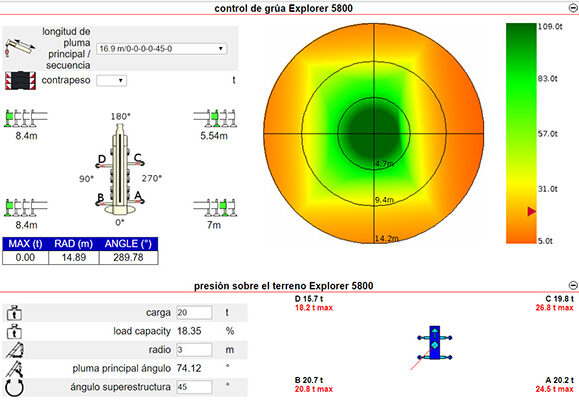Click the 20.8 t max limit for B
This screenshot has width=579, height=405.
coord(314,389)
